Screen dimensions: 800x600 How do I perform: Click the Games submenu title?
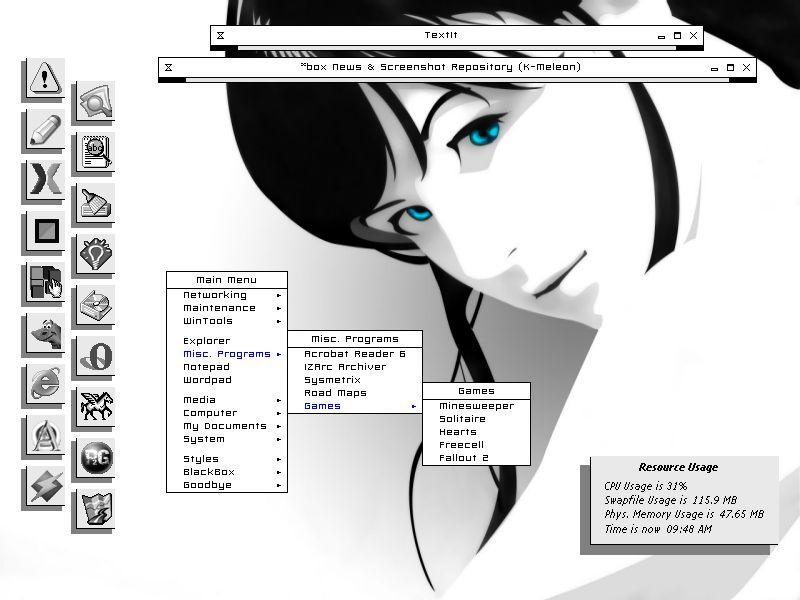(x=477, y=391)
